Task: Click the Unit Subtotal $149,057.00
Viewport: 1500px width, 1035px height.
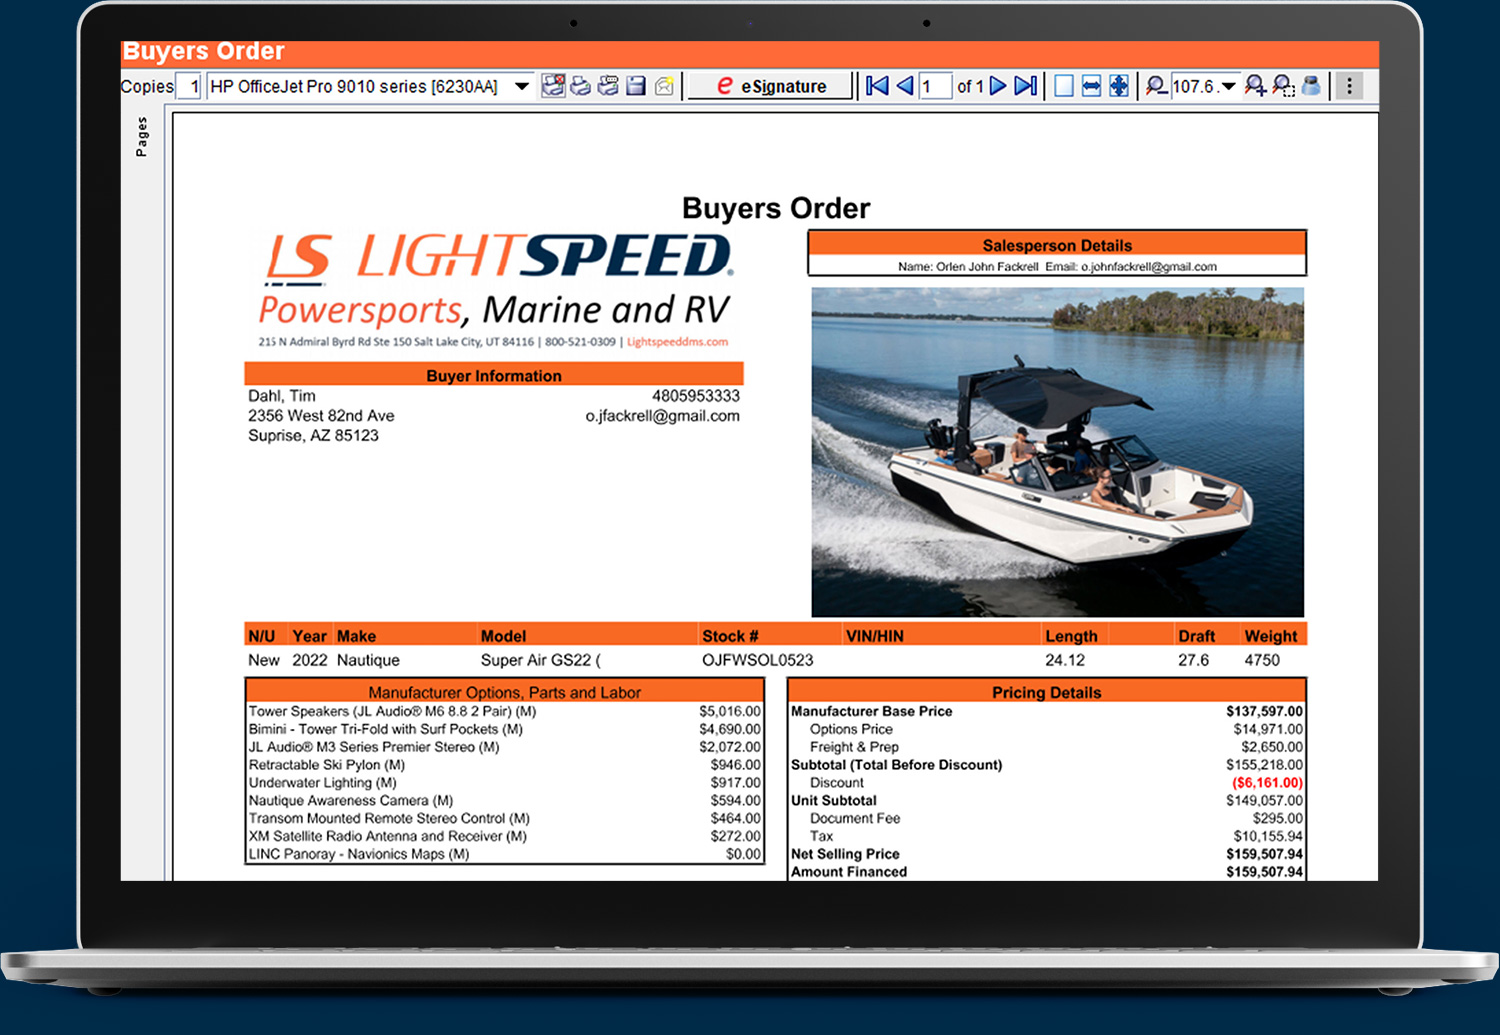Action: pos(1265,801)
